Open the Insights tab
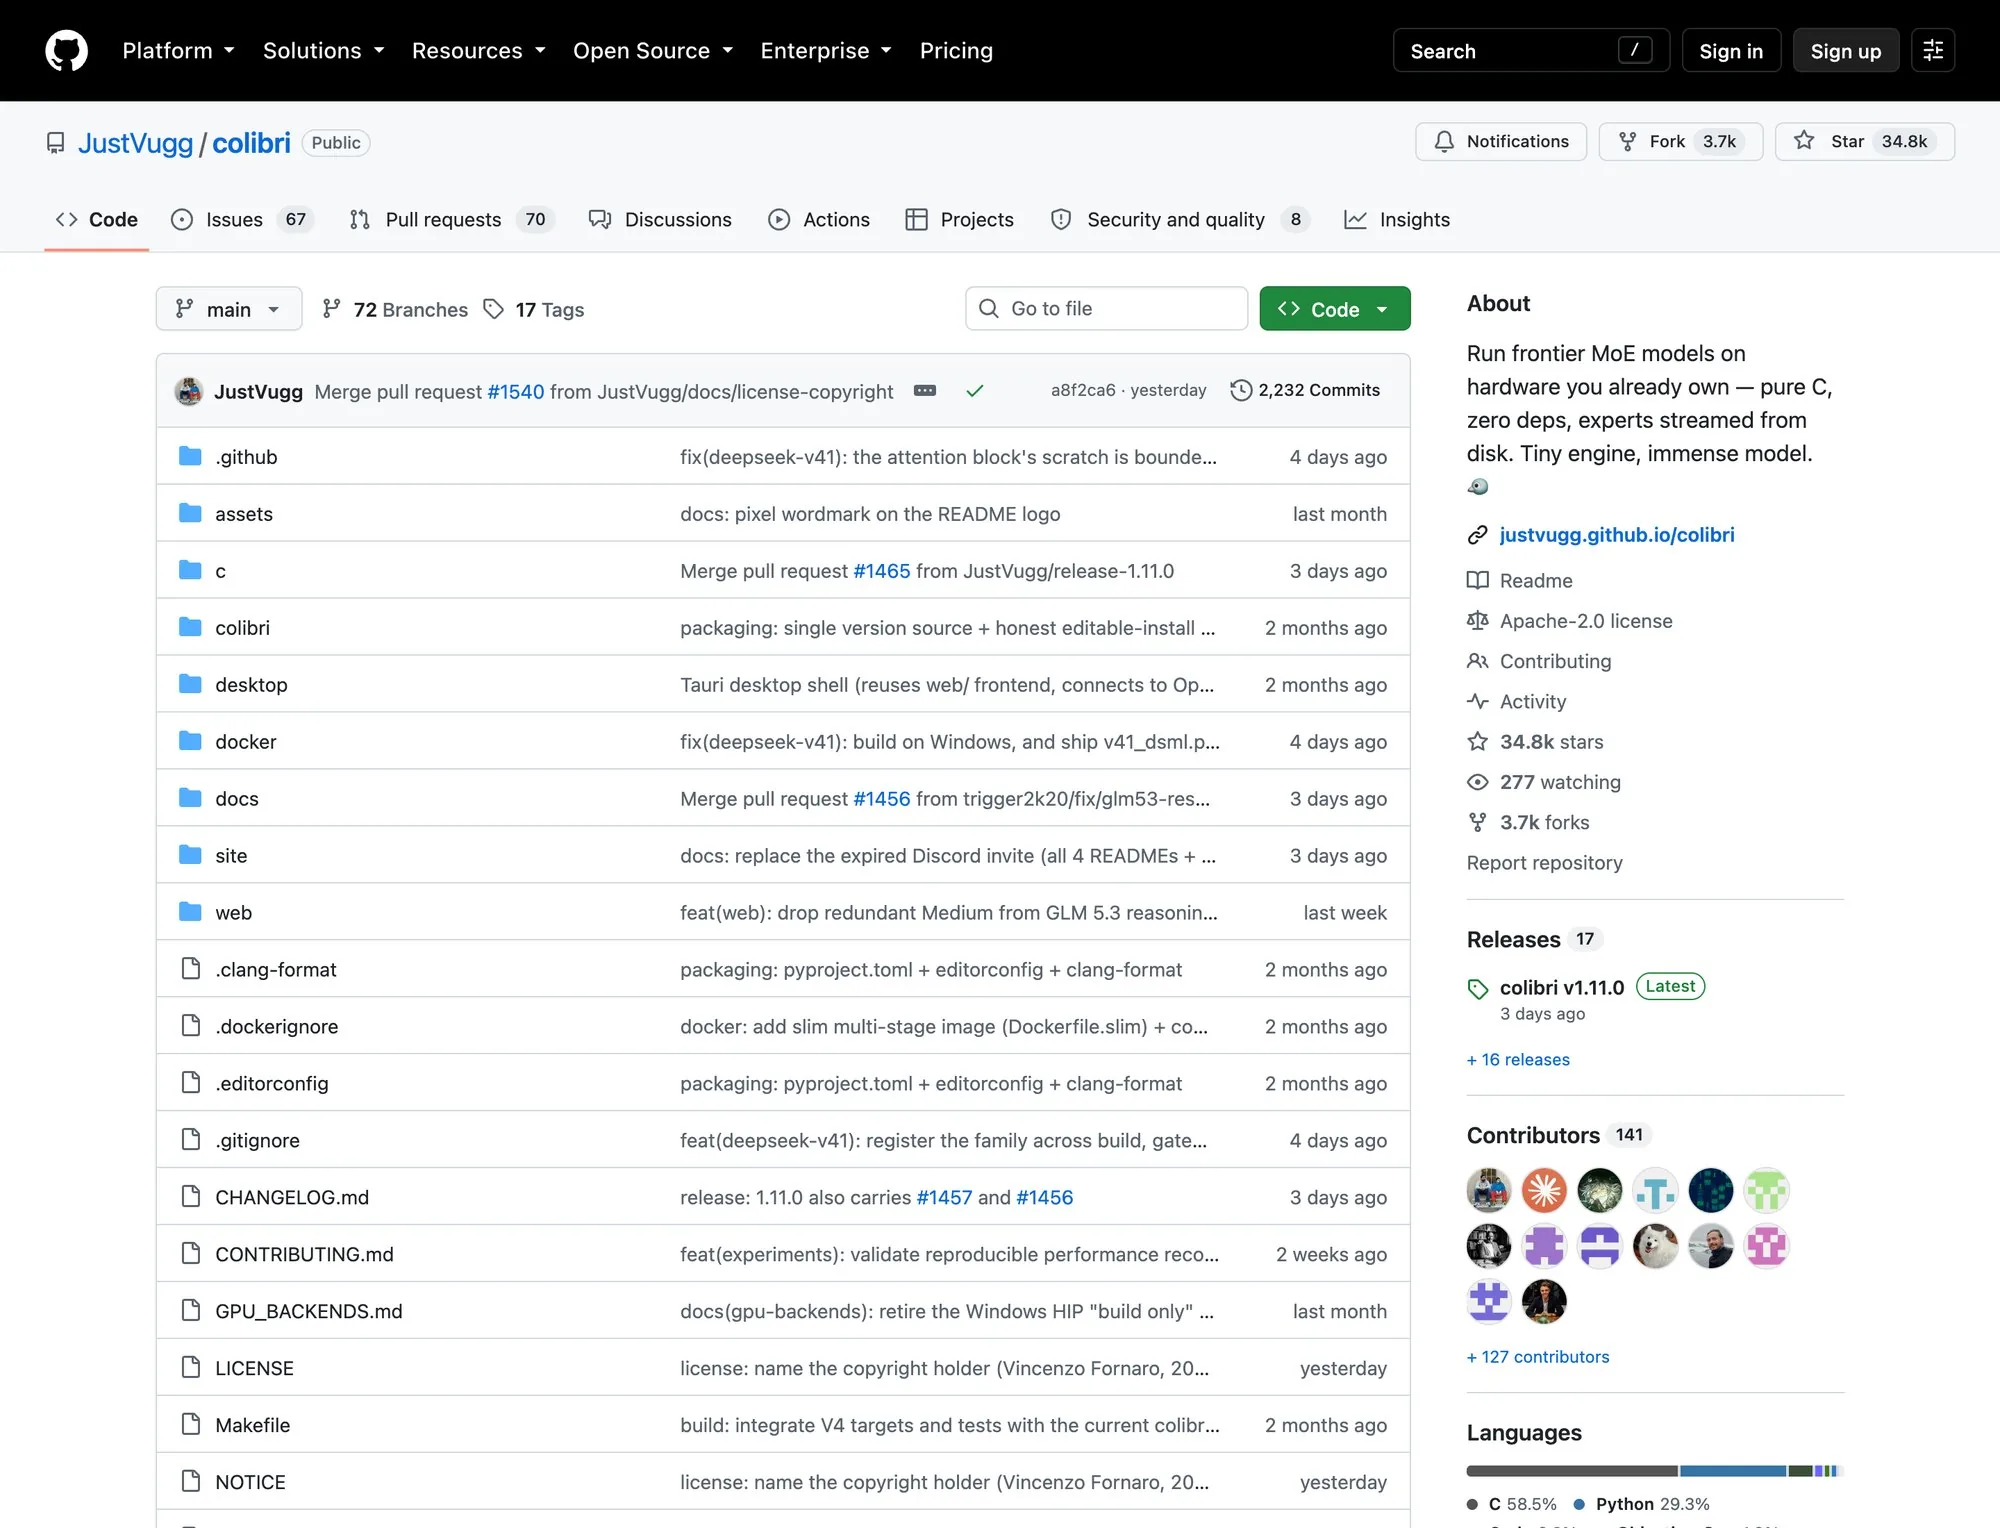The height and width of the screenshot is (1528, 2000). (1397, 219)
